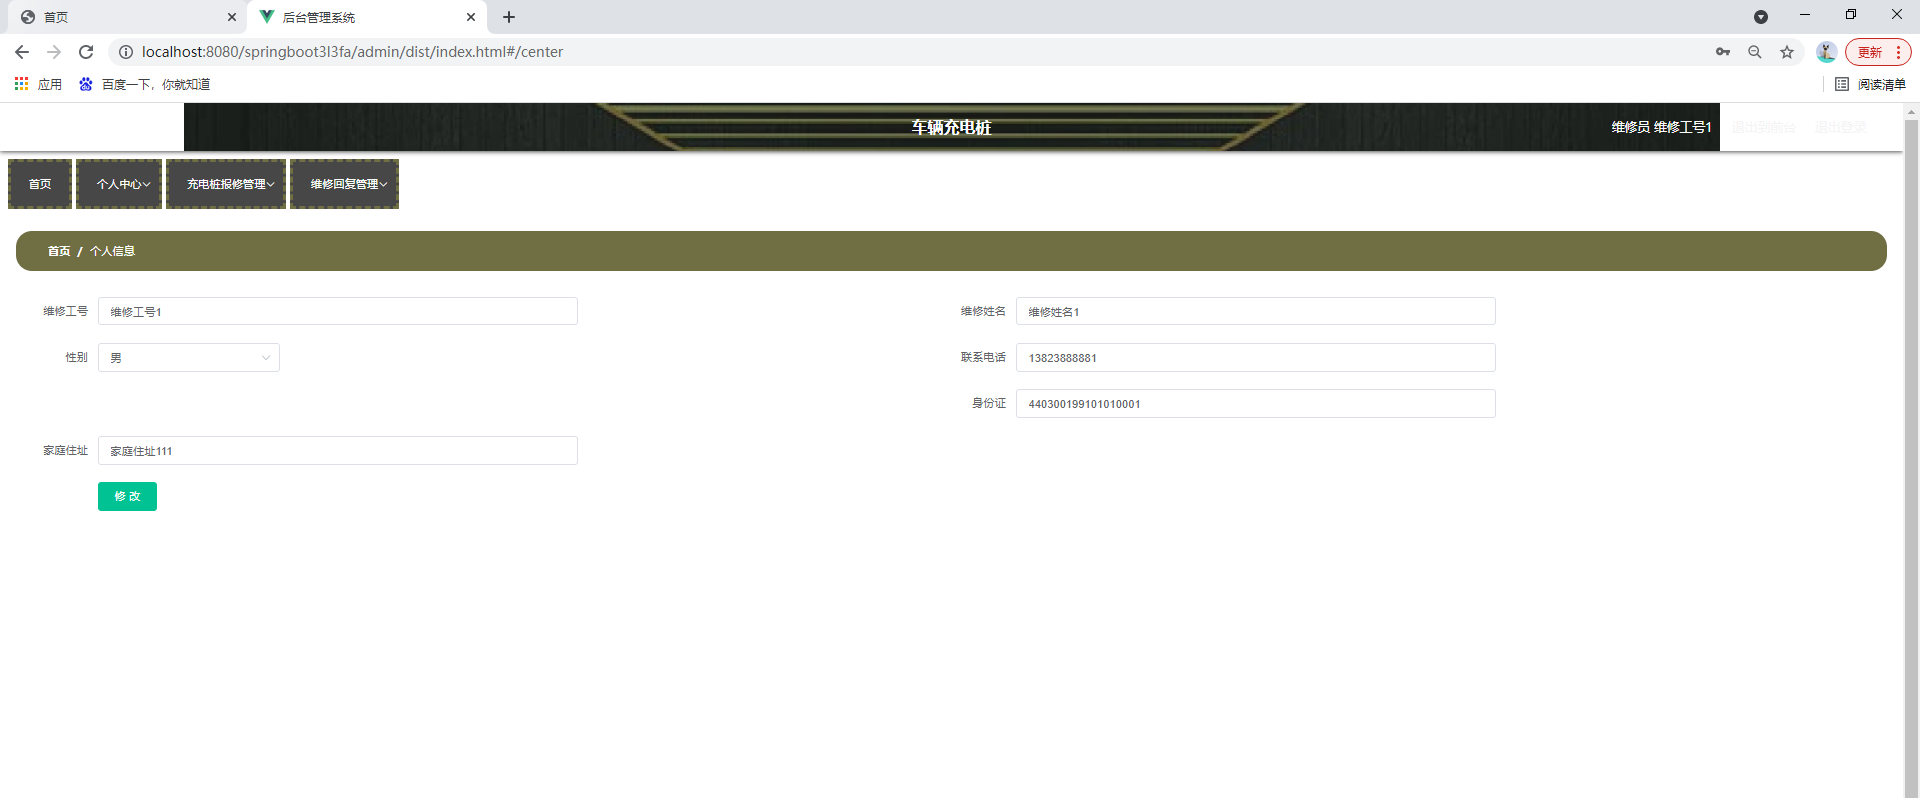The width and height of the screenshot is (1920, 798).
Task: Open a new browser tab
Action: [x=509, y=17]
